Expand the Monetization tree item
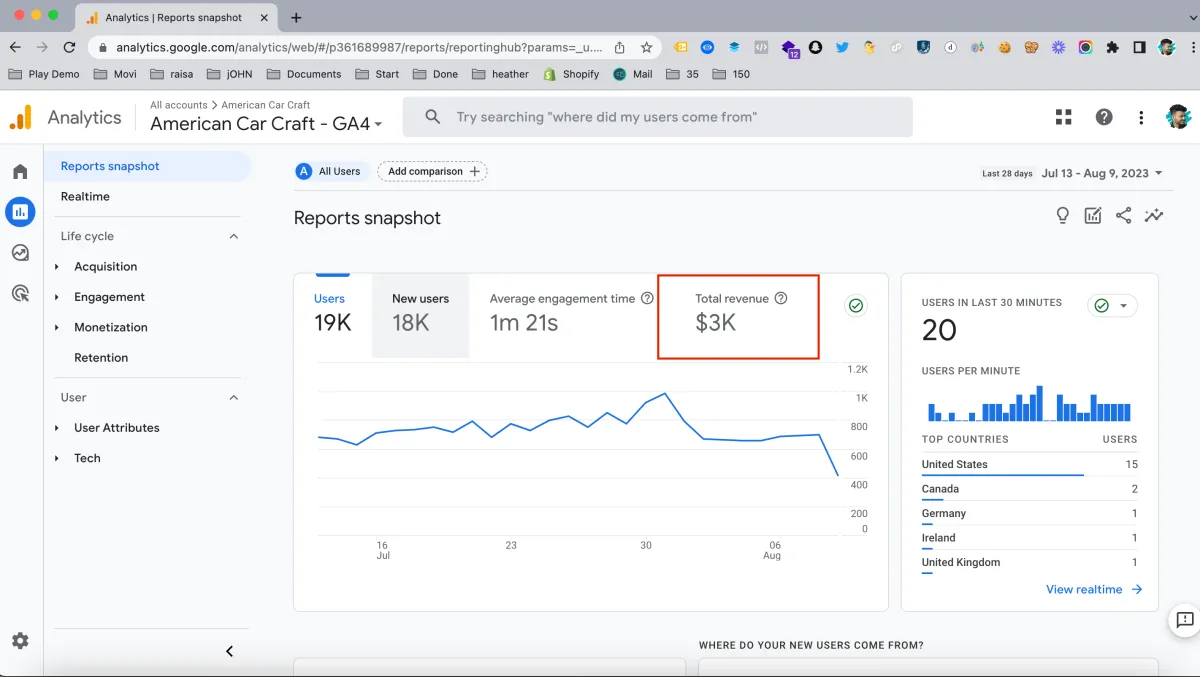Image resolution: width=1200 pixels, height=677 pixels. (57, 327)
